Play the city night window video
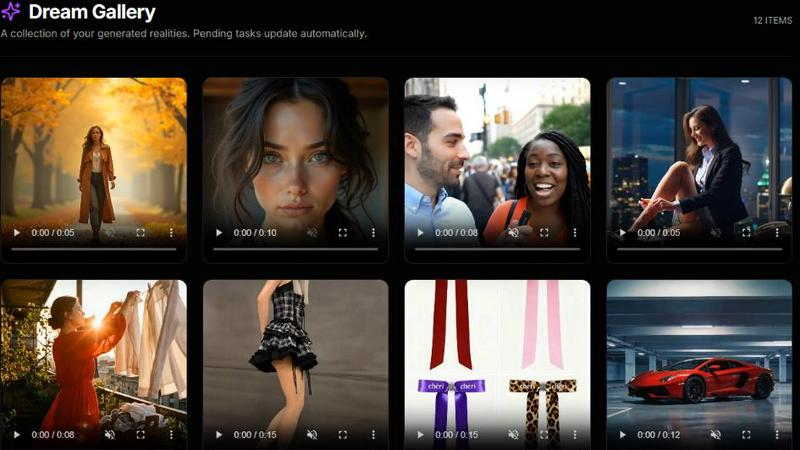 tap(622, 233)
